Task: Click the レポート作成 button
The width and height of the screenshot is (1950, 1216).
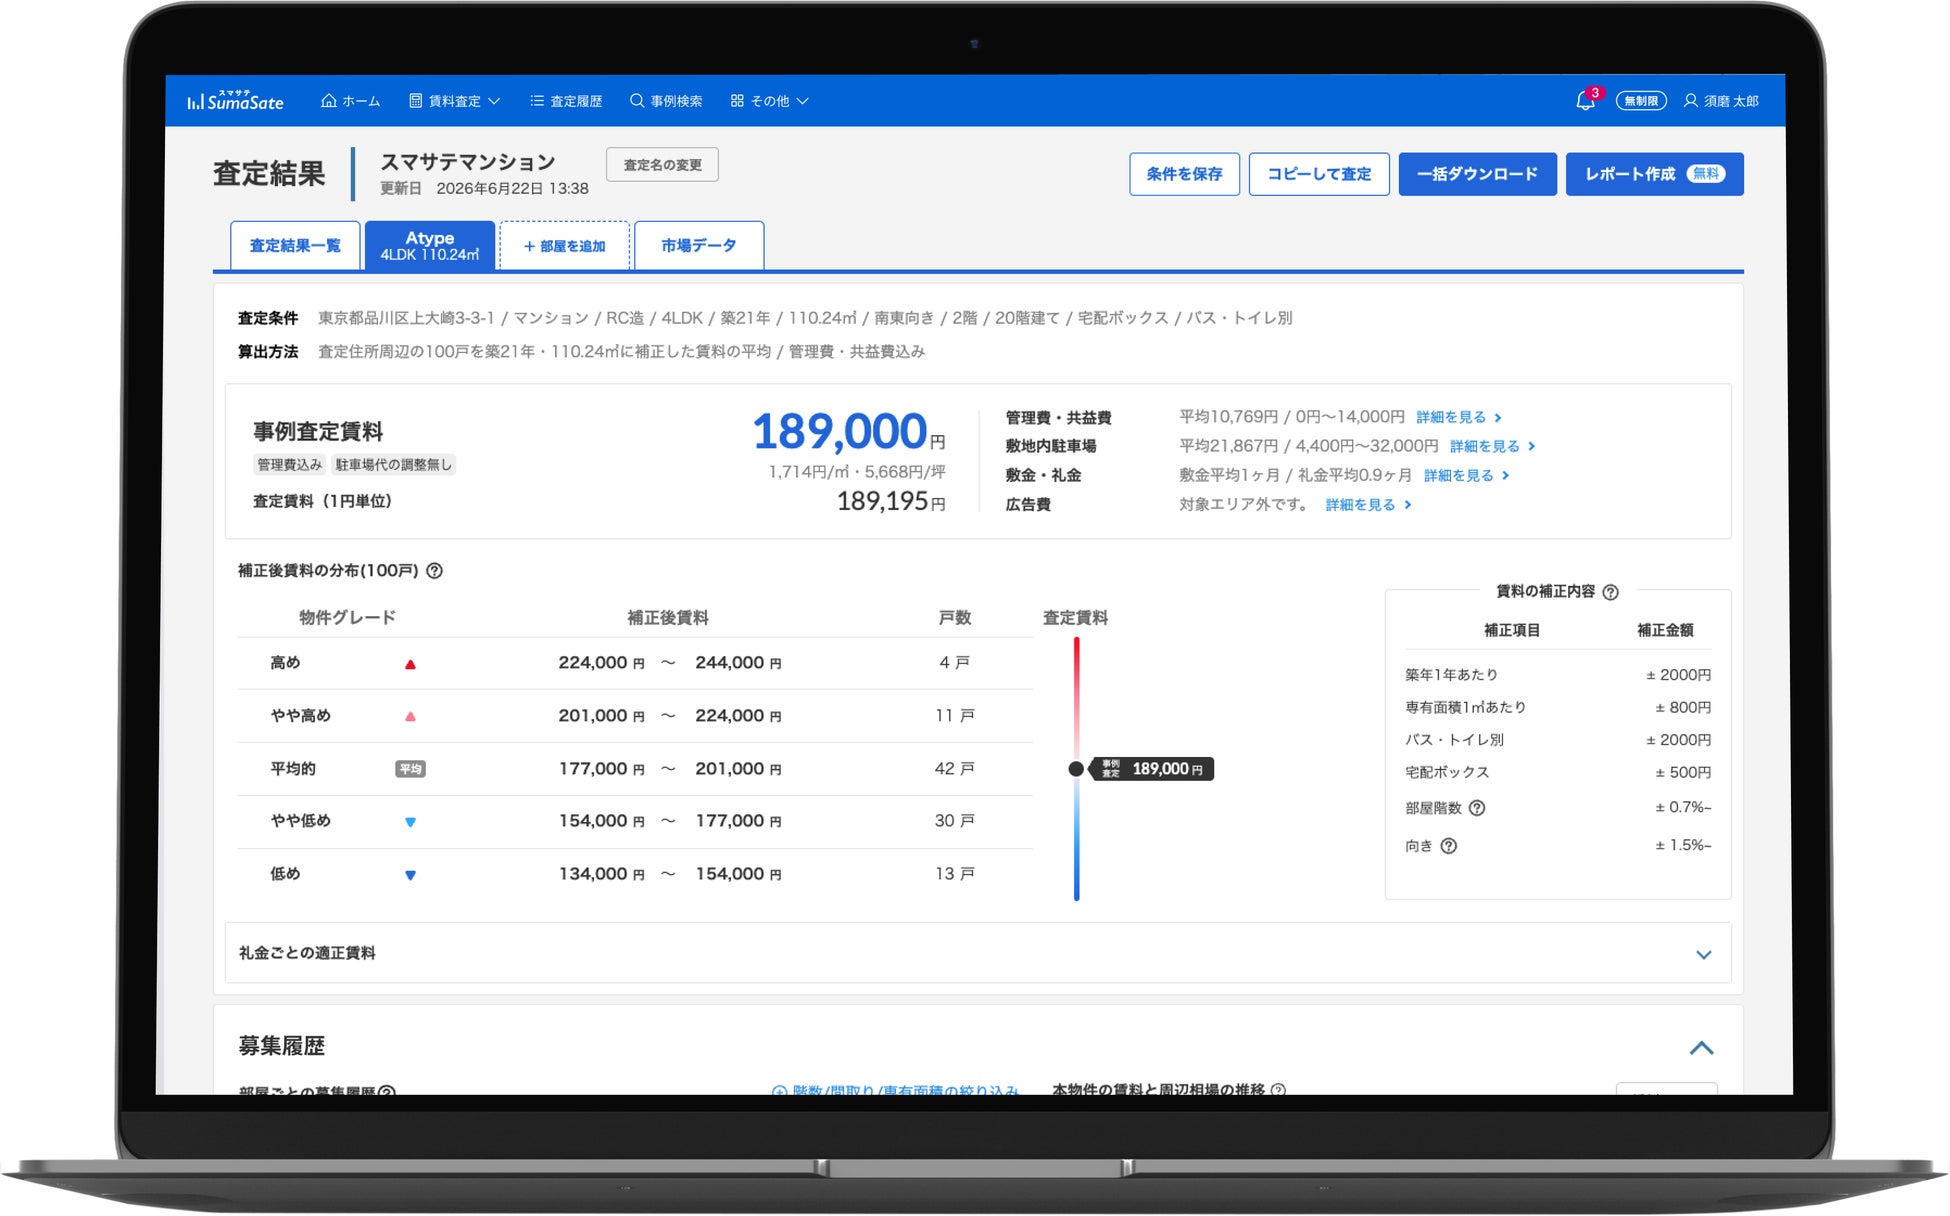Action: (1654, 174)
